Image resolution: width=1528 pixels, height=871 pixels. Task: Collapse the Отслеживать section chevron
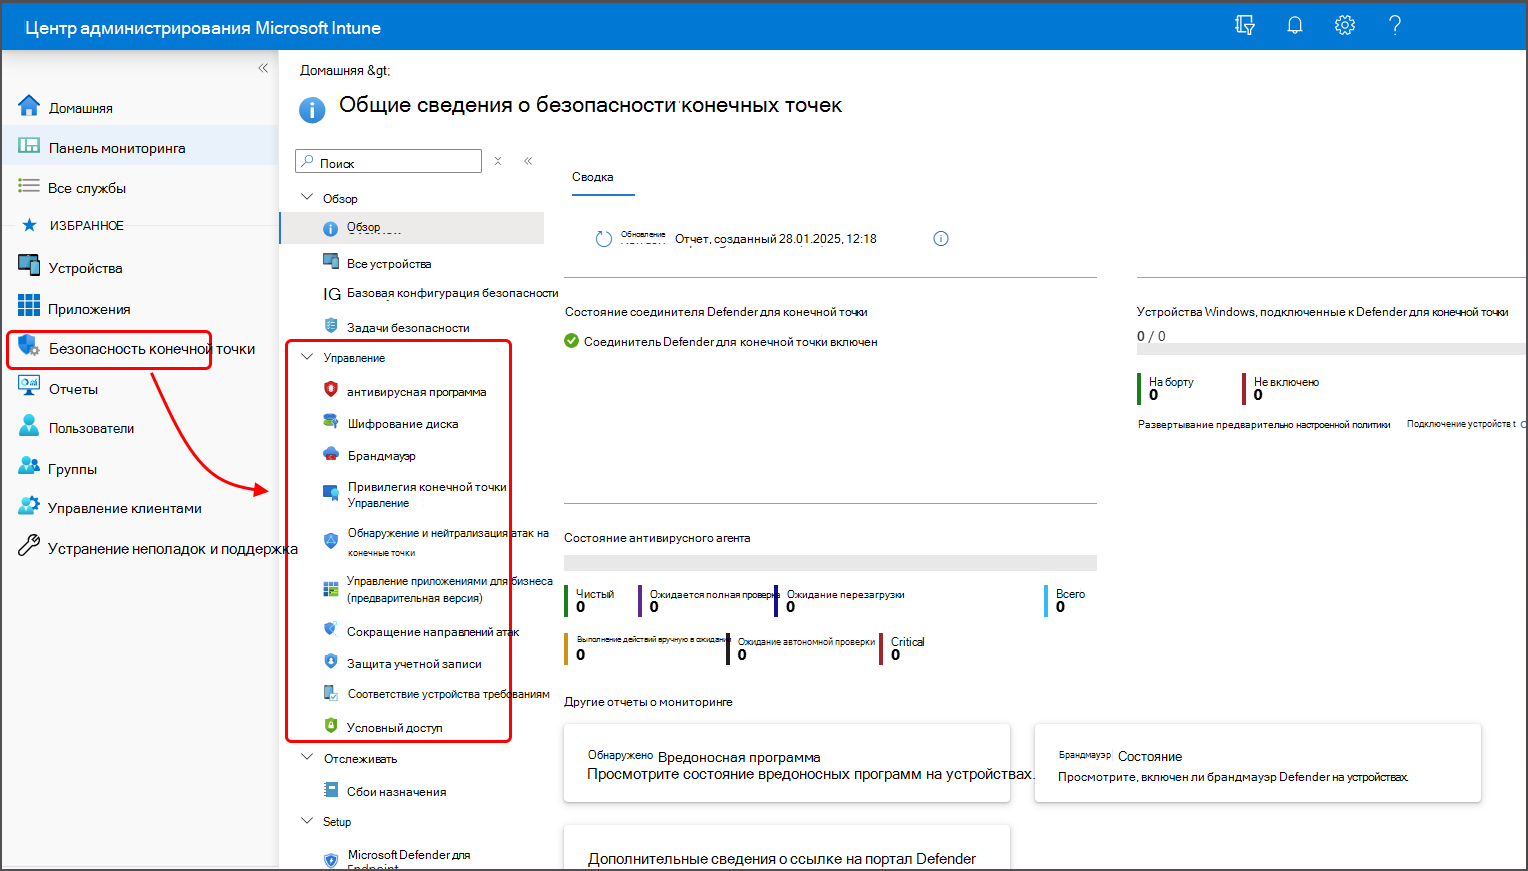308,757
